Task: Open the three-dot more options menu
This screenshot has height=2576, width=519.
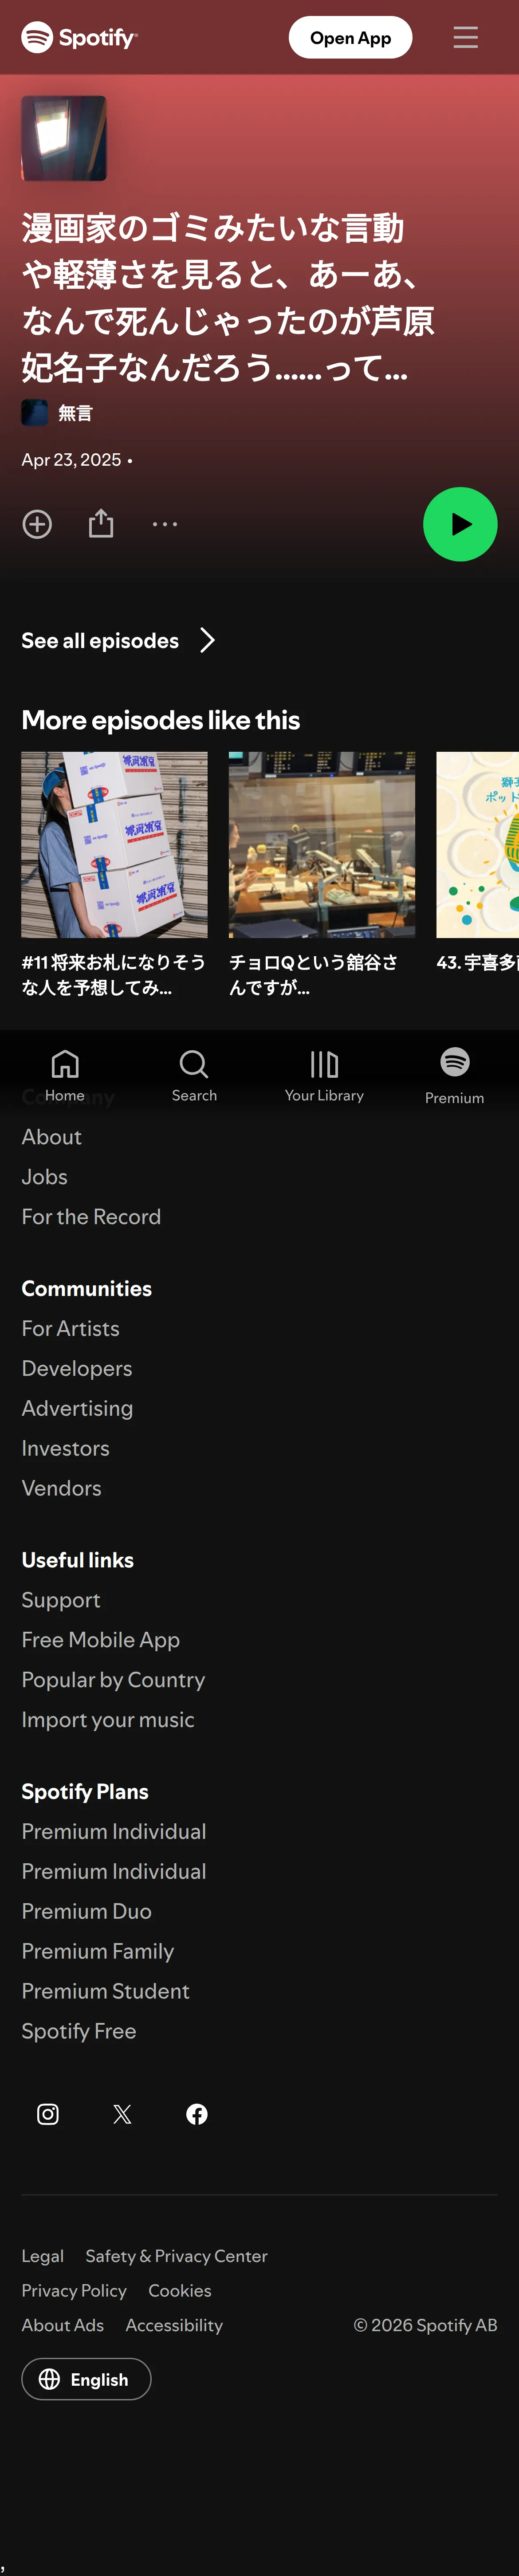Action: [165, 524]
